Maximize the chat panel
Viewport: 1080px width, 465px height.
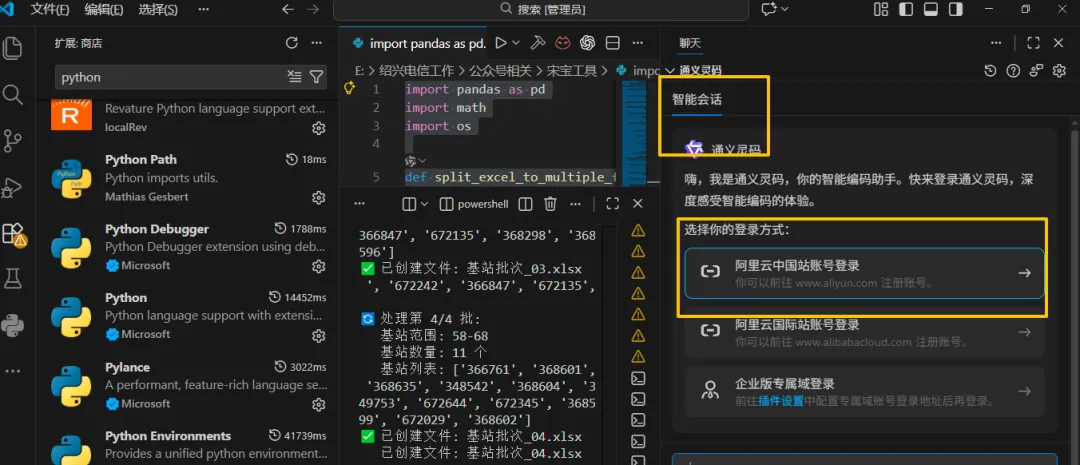1033,43
